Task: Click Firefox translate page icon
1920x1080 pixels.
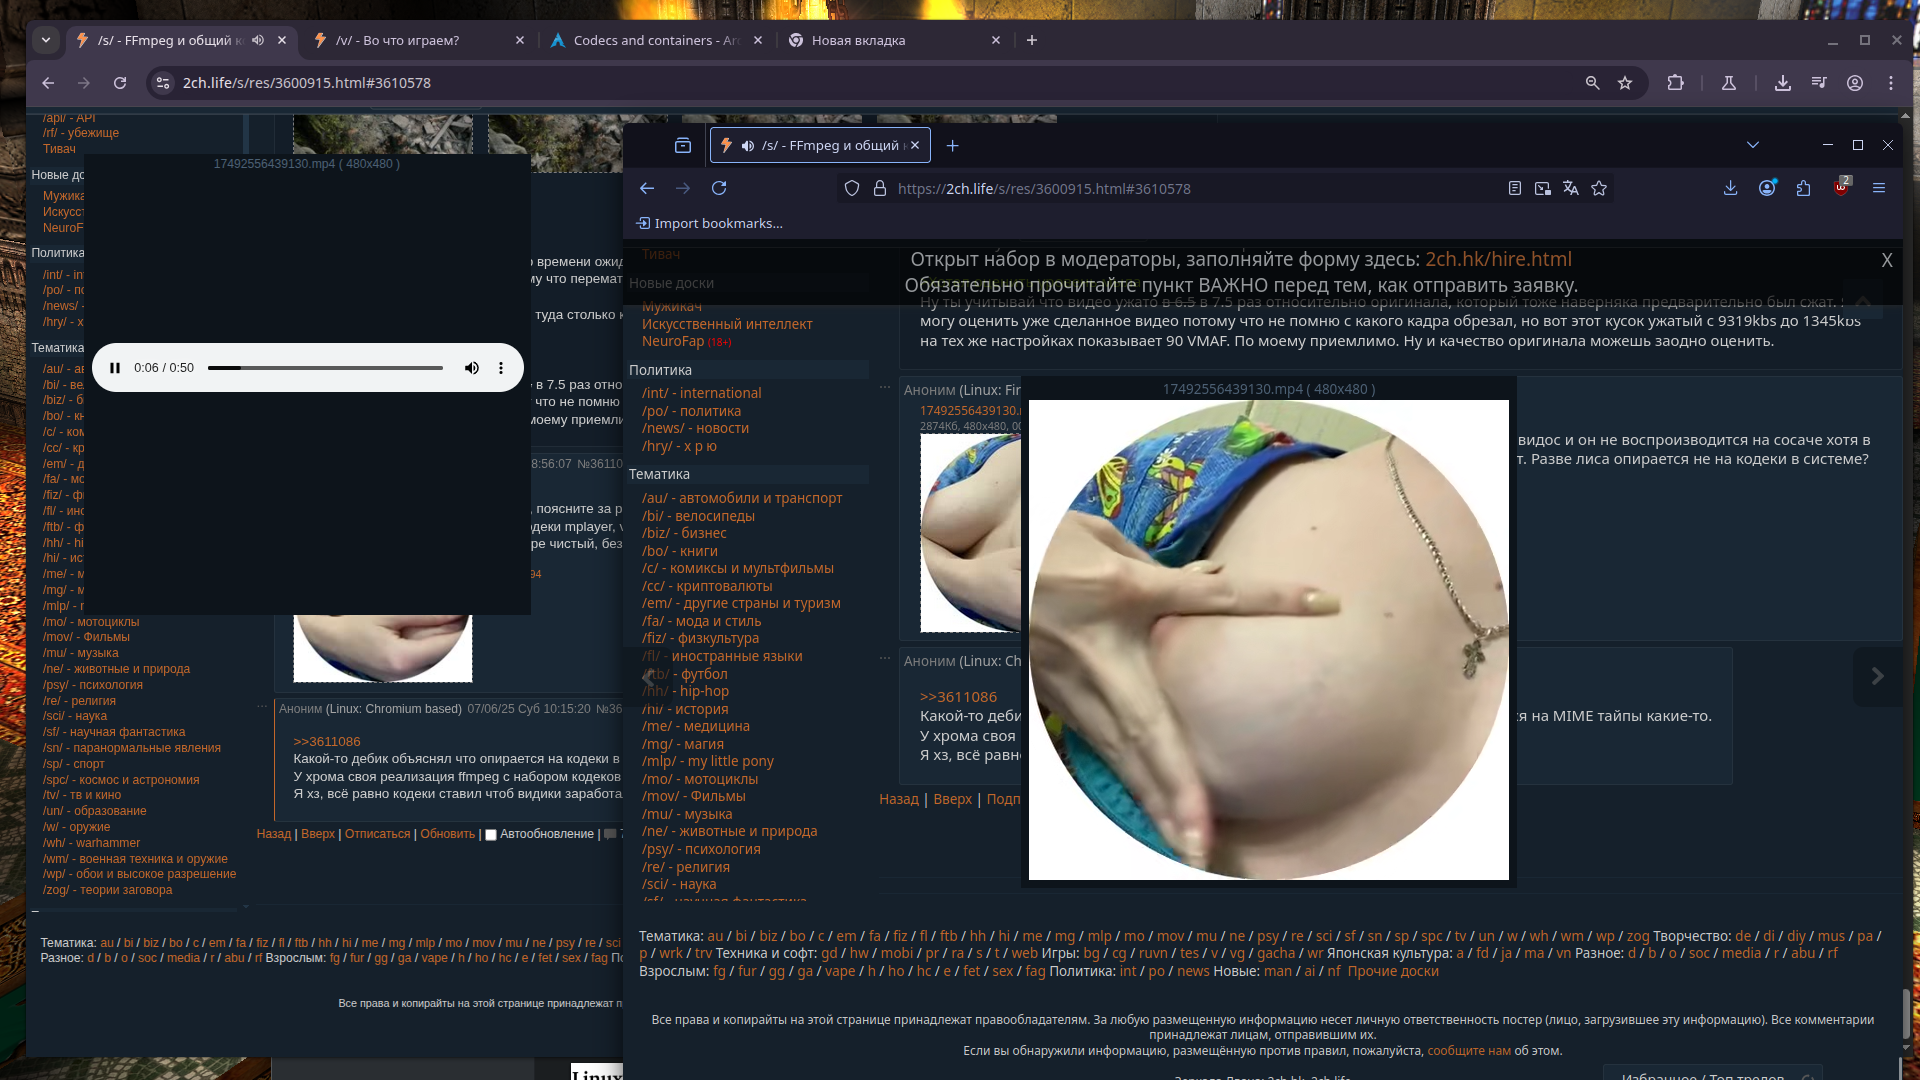Action: tap(1571, 188)
